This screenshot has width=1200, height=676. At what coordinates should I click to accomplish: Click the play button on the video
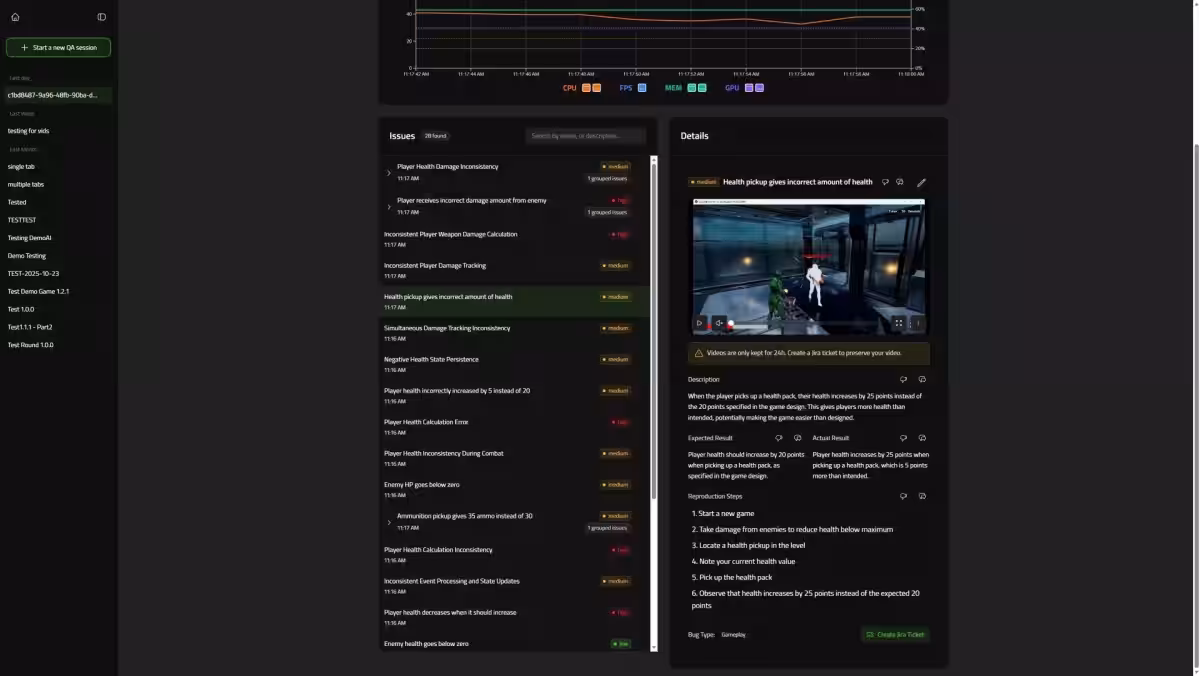[x=700, y=323]
